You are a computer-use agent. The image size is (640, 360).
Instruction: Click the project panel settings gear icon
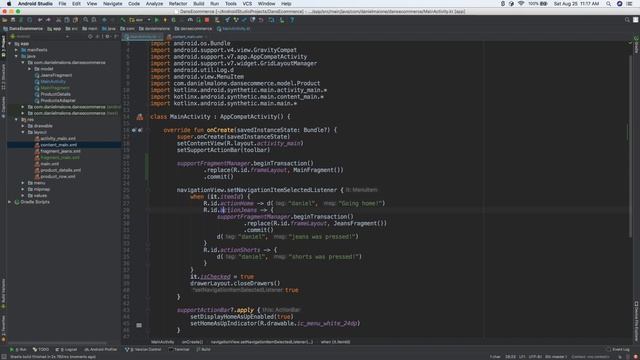tap(107, 36)
